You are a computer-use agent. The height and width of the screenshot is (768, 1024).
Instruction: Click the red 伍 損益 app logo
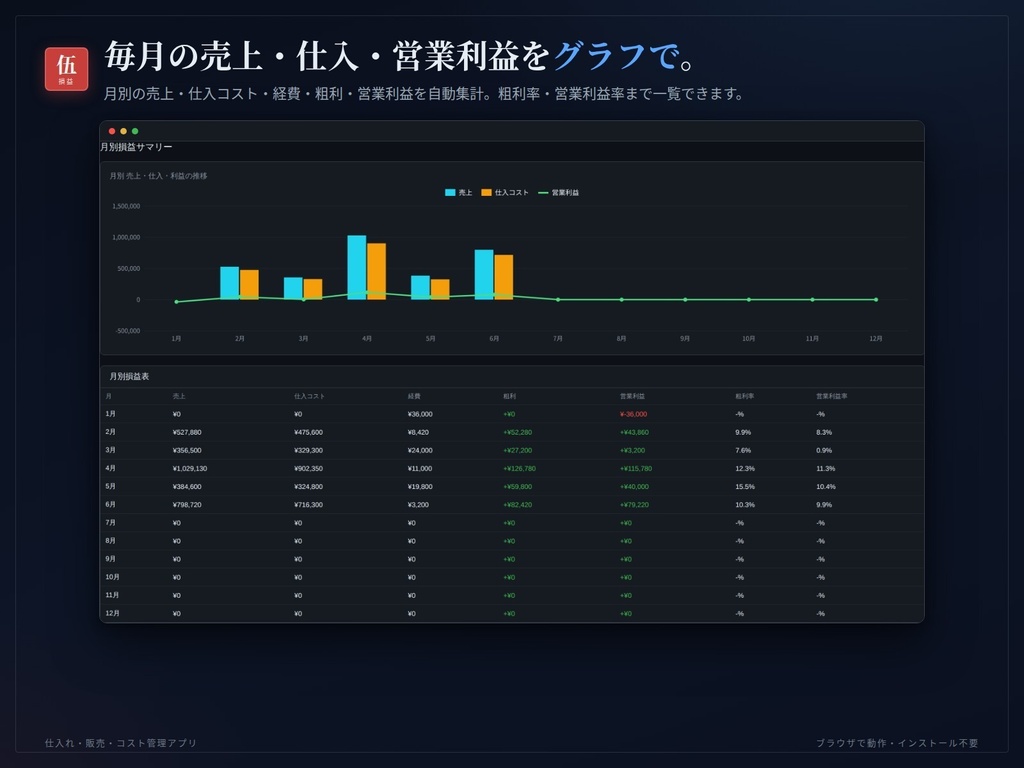pyautogui.click(x=66, y=69)
